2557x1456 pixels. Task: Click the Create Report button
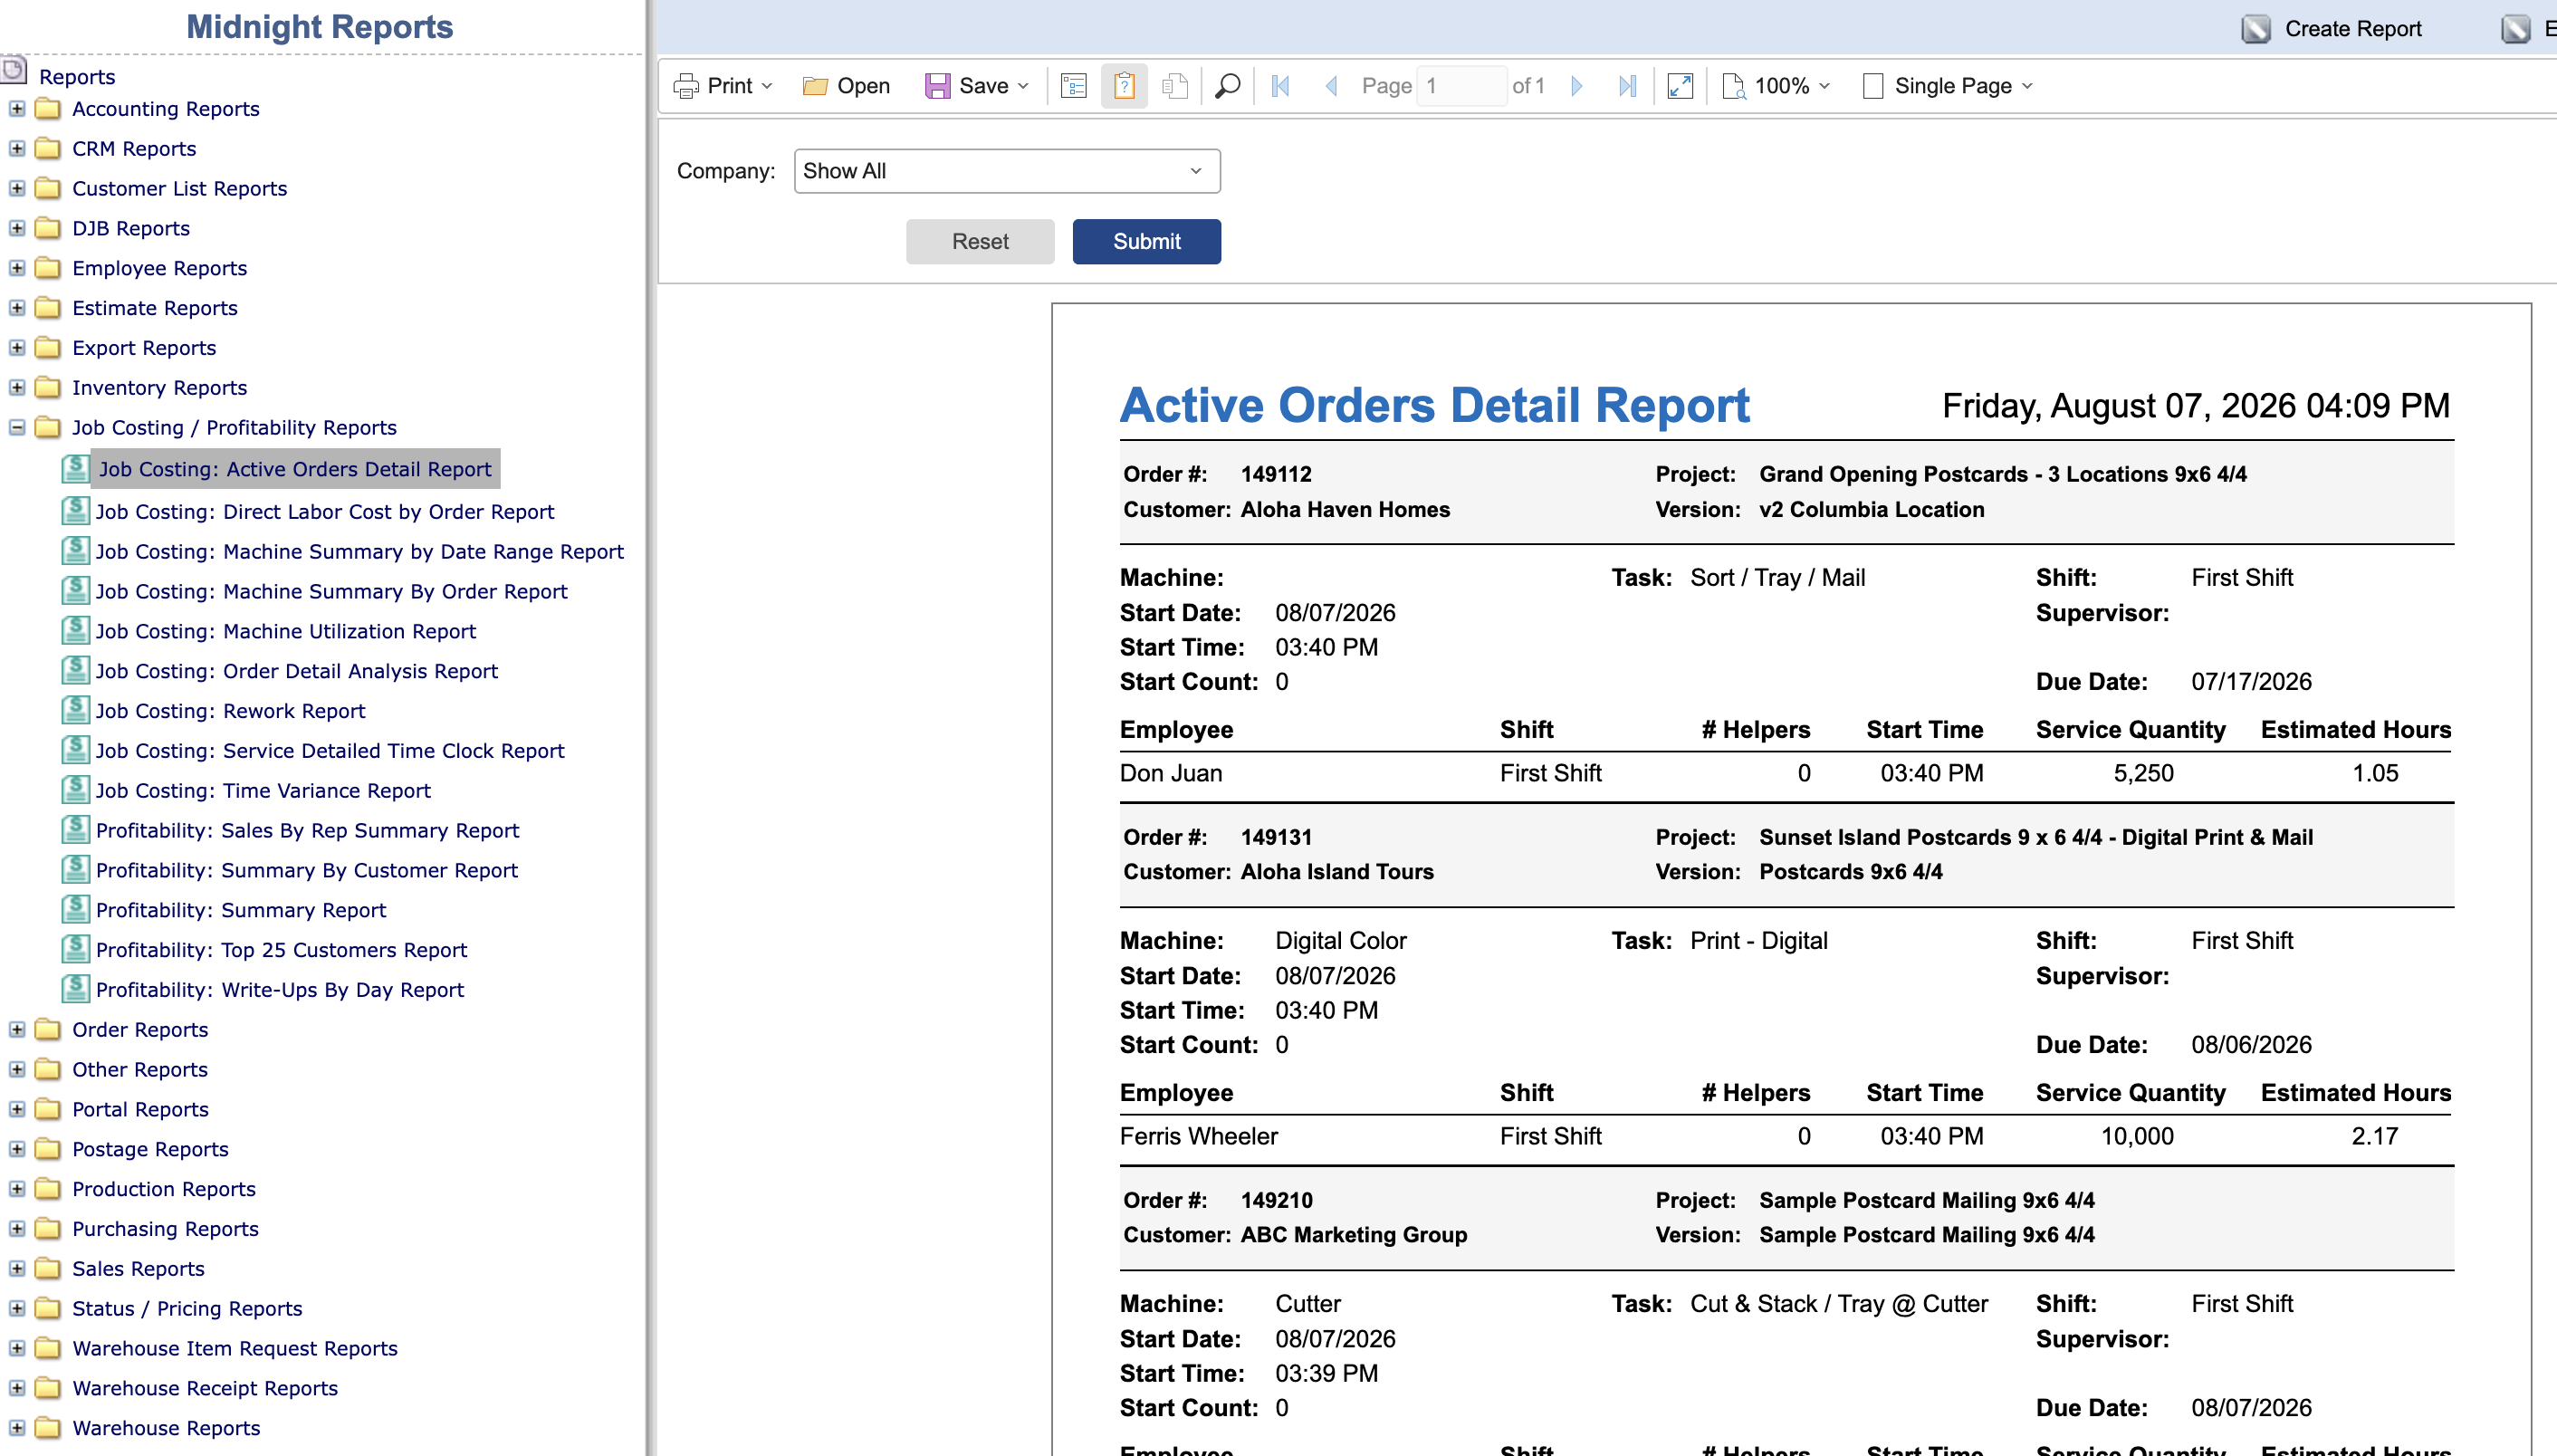[x=2333, y=28]
